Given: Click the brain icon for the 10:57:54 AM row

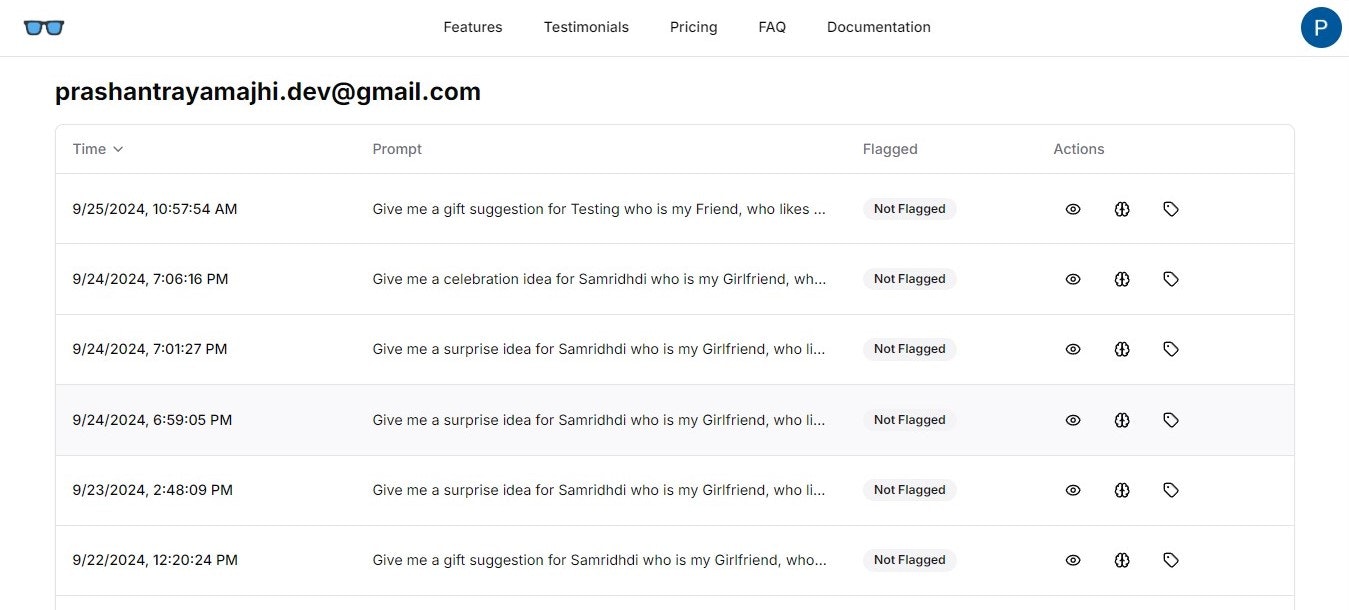Looking at the screenshot, I should [1122, 209].
